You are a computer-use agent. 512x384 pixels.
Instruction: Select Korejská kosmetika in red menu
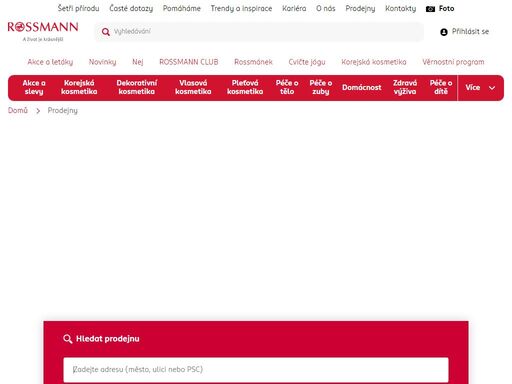(x=79, y=87)
